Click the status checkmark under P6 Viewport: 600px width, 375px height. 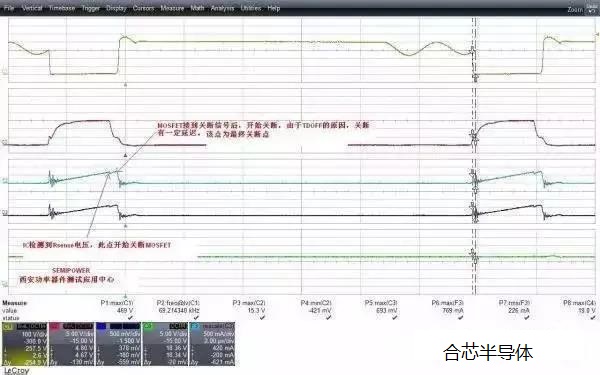461,318
